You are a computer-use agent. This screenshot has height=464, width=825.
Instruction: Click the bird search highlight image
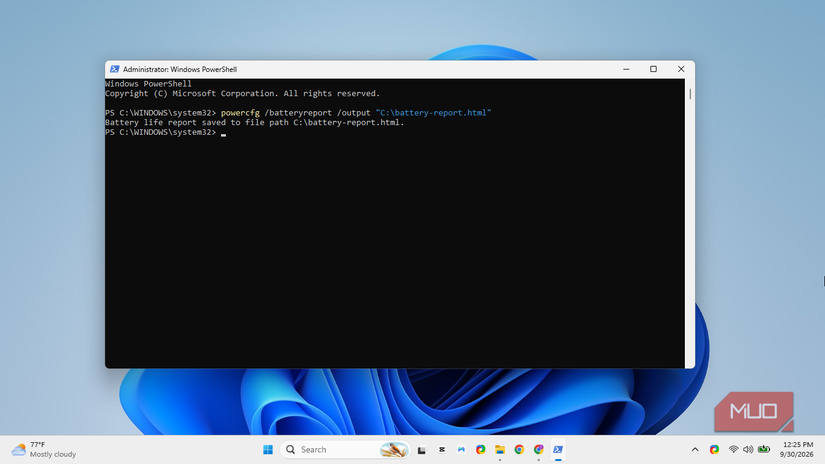[x=394, y=449]
